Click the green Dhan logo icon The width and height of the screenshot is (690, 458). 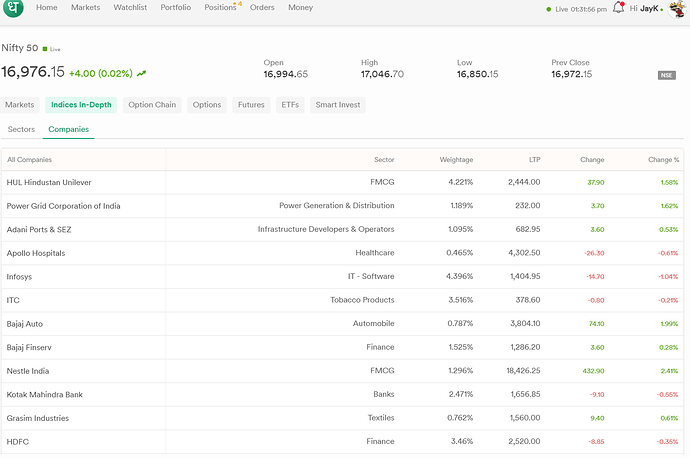pyautogui.click(x=13, y=7)
